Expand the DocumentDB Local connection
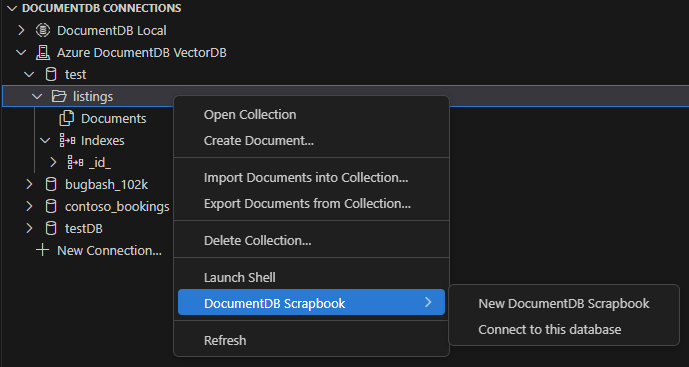Screen dimensions: 689x367 coord(21,30)
